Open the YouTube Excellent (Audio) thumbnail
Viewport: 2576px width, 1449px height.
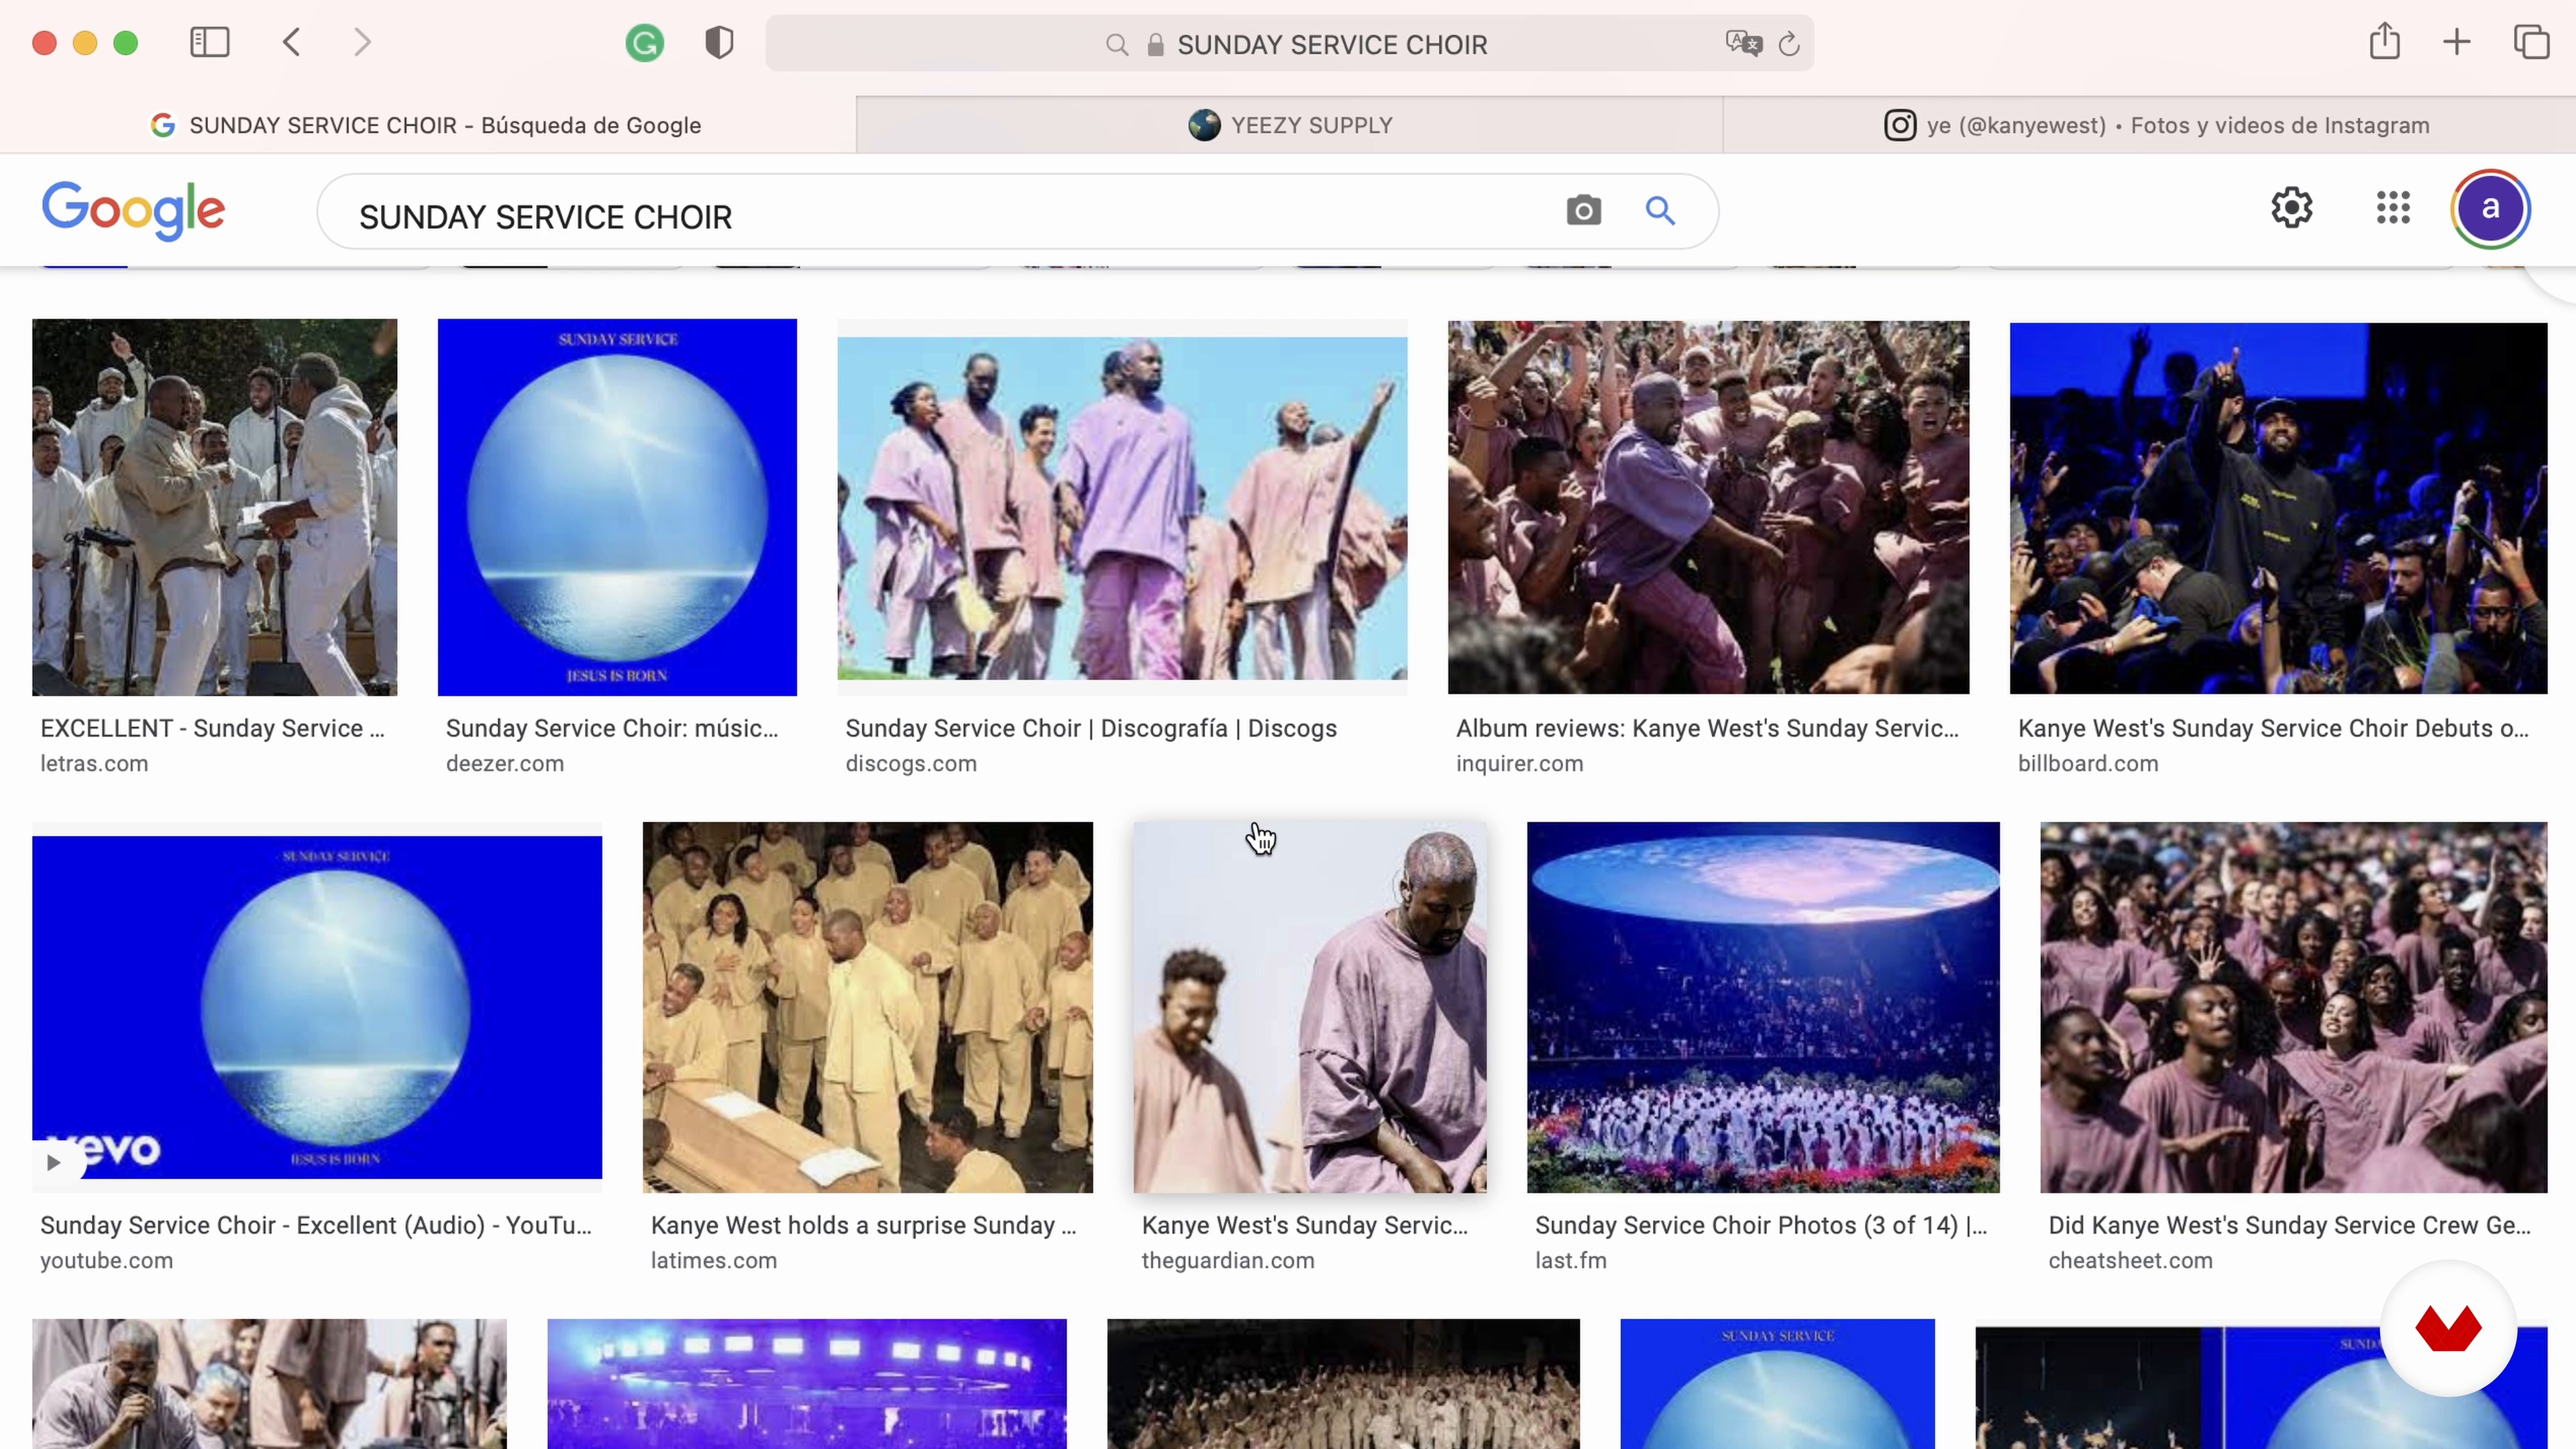click(x=317, y=1007)
